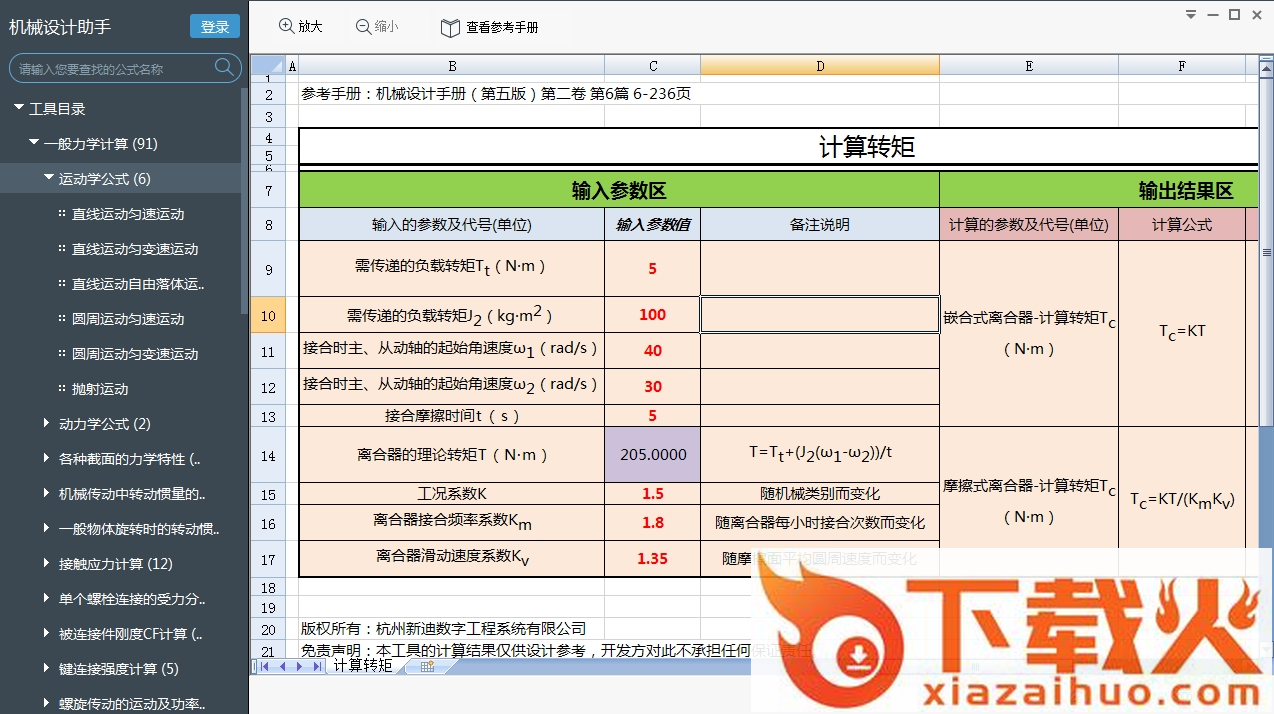Click the insert new sheet tab icon
Screen dimensions: 1274x714
[x=427, y=666]
